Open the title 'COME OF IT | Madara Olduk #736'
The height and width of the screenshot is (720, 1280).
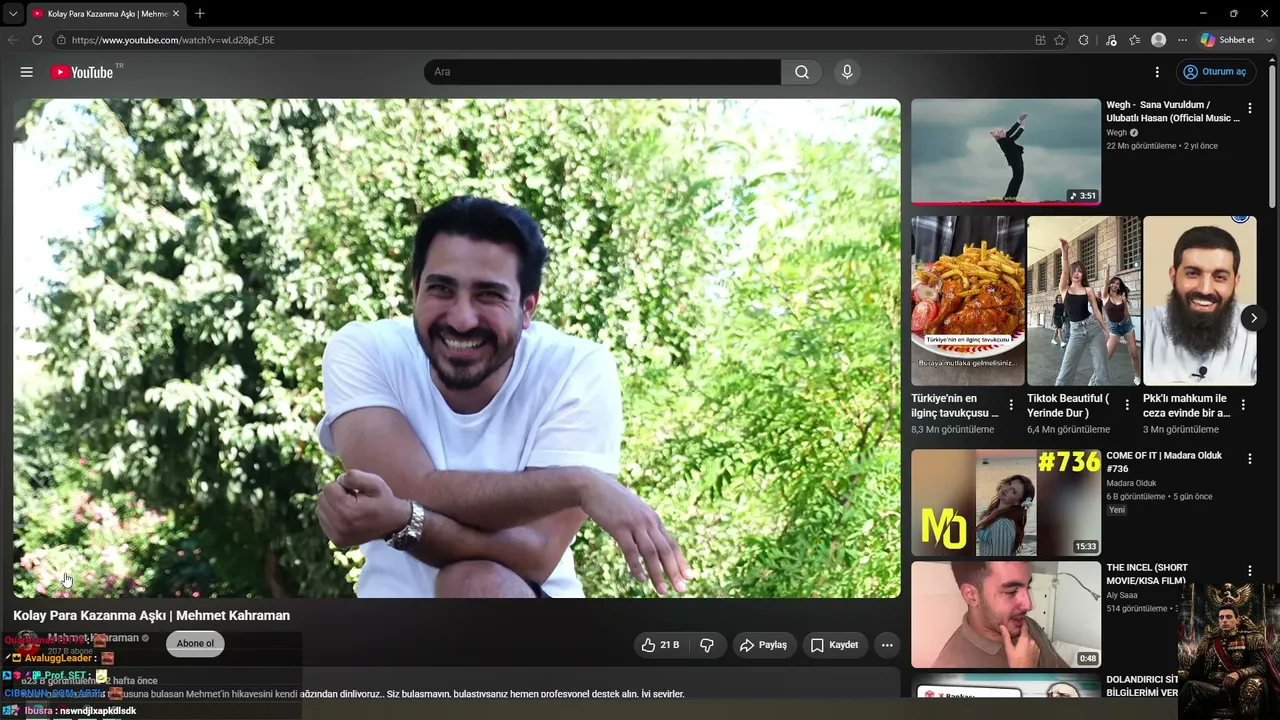[1164, 462]
